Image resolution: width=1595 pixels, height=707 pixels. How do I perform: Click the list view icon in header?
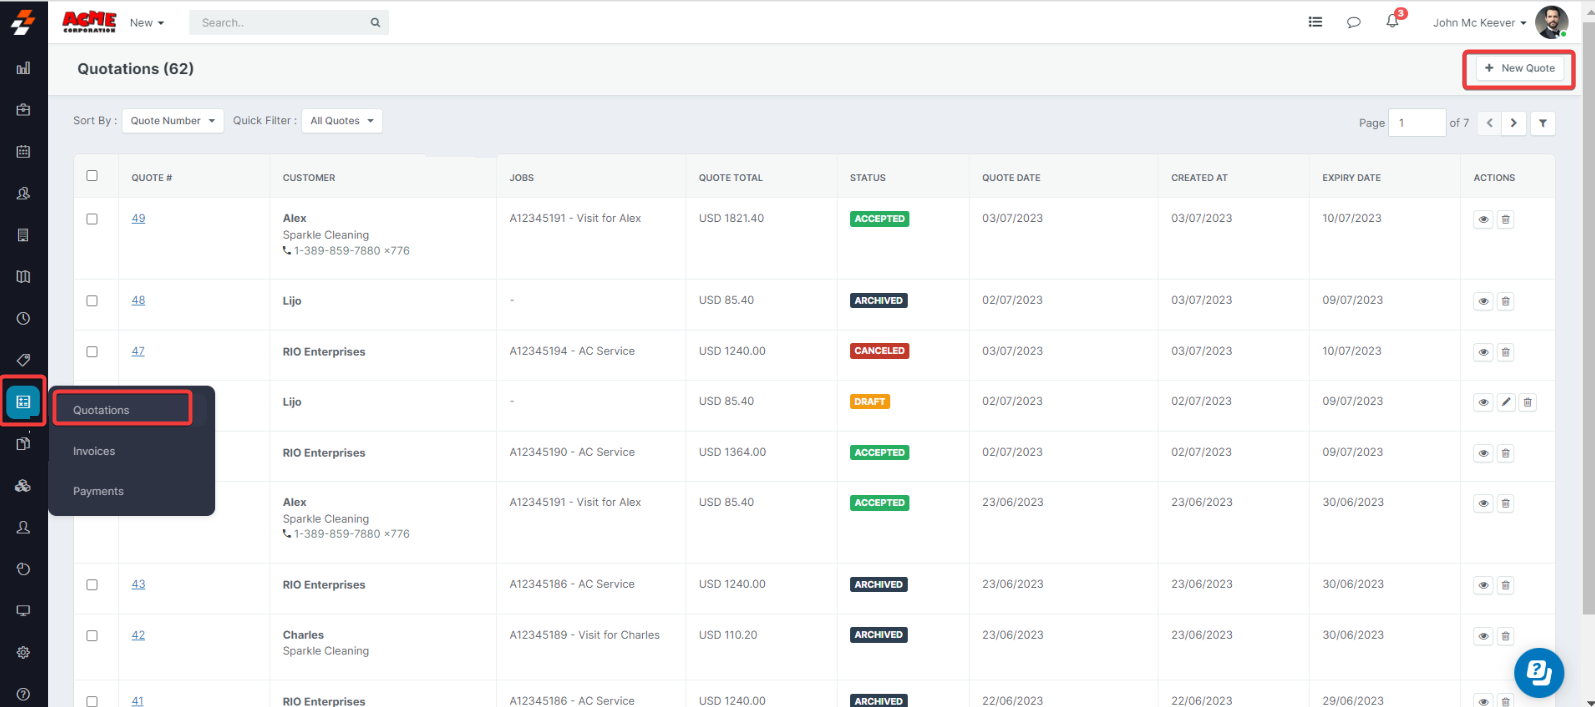point(1315,22)
